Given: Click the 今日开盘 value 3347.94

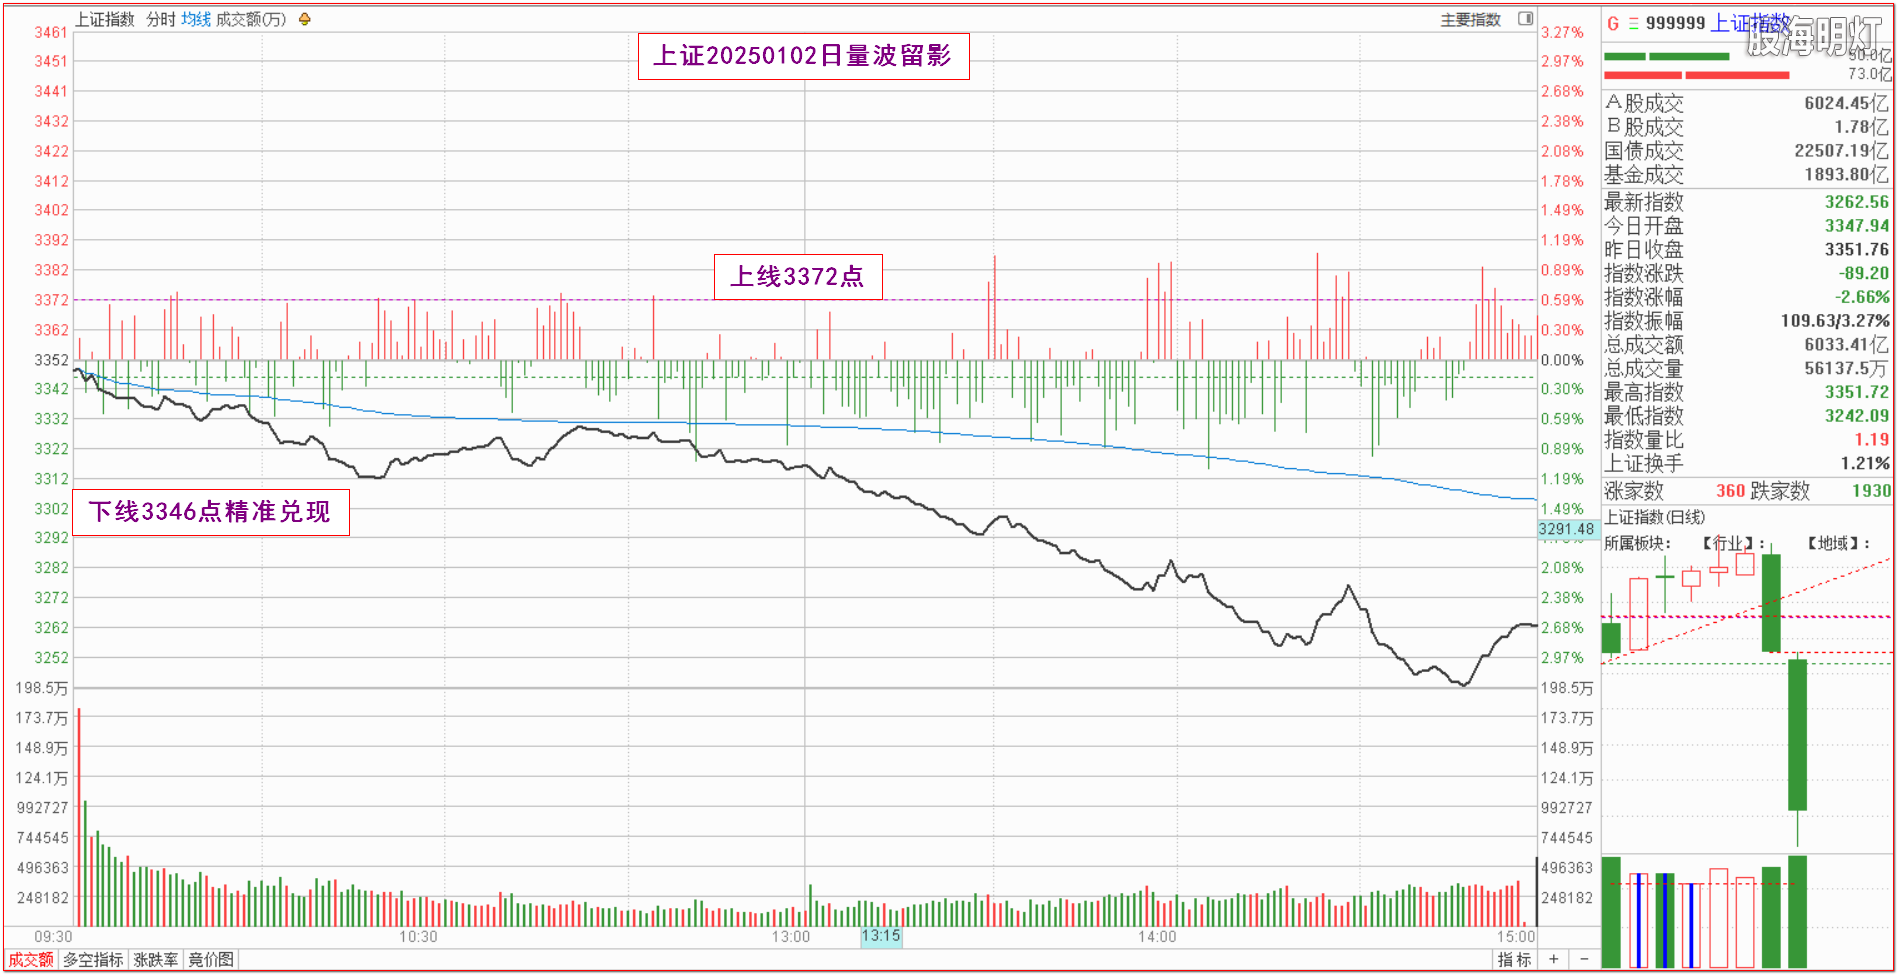Looking at the screenshot, I should [x=1857, y=226].
